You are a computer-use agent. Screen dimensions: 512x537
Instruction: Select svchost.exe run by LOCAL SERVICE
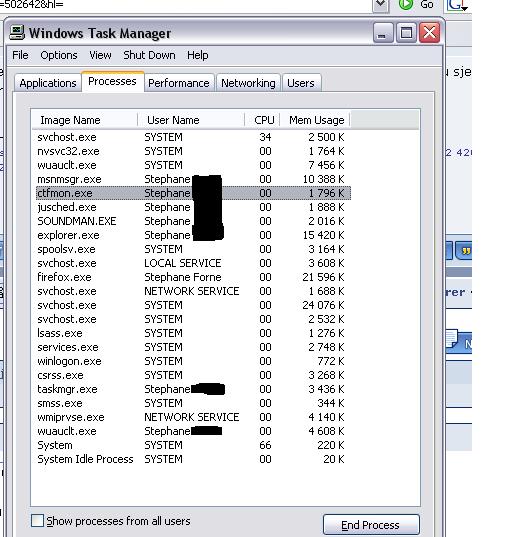tap(193, 263)
